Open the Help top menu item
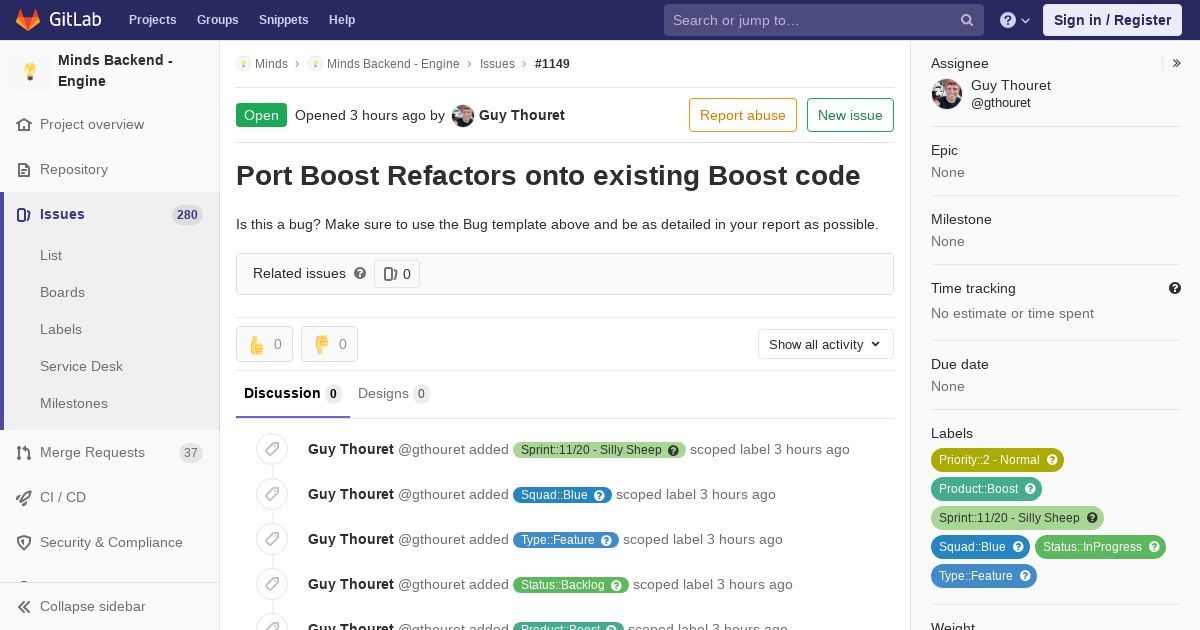 pos(342,20)
